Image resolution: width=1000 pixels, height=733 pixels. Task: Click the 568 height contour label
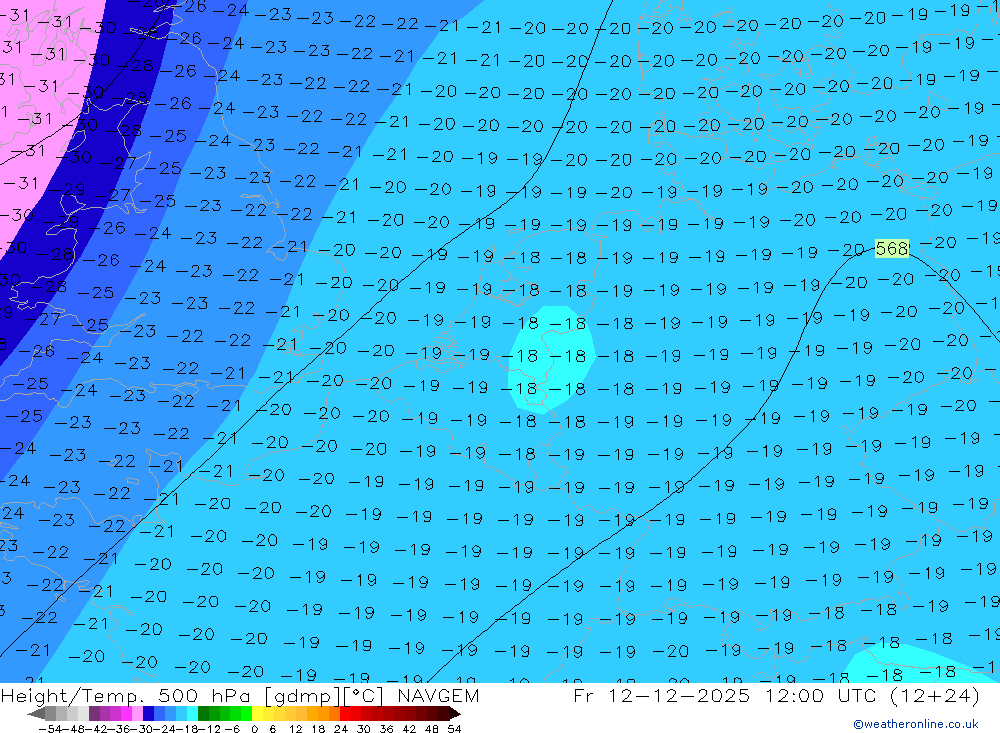(x=892, y=248)
